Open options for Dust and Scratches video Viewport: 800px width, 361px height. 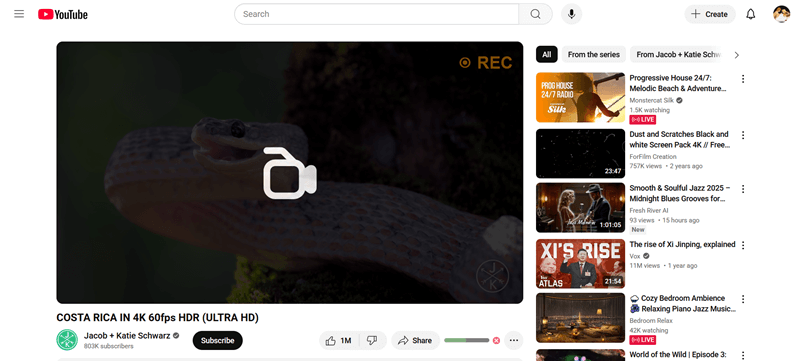[x=743, y=135]
